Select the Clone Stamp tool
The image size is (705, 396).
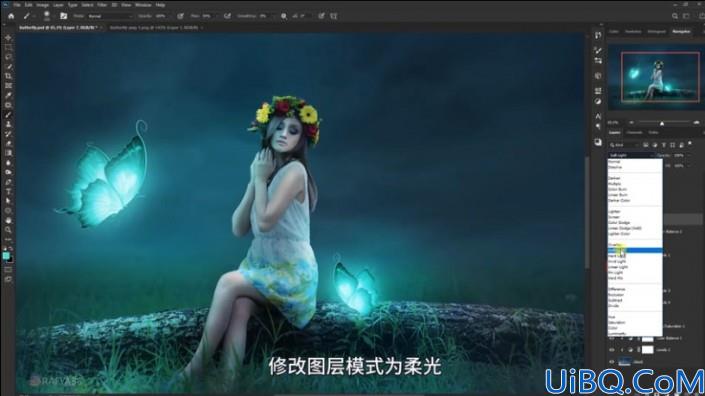click(x=8, y=125)
